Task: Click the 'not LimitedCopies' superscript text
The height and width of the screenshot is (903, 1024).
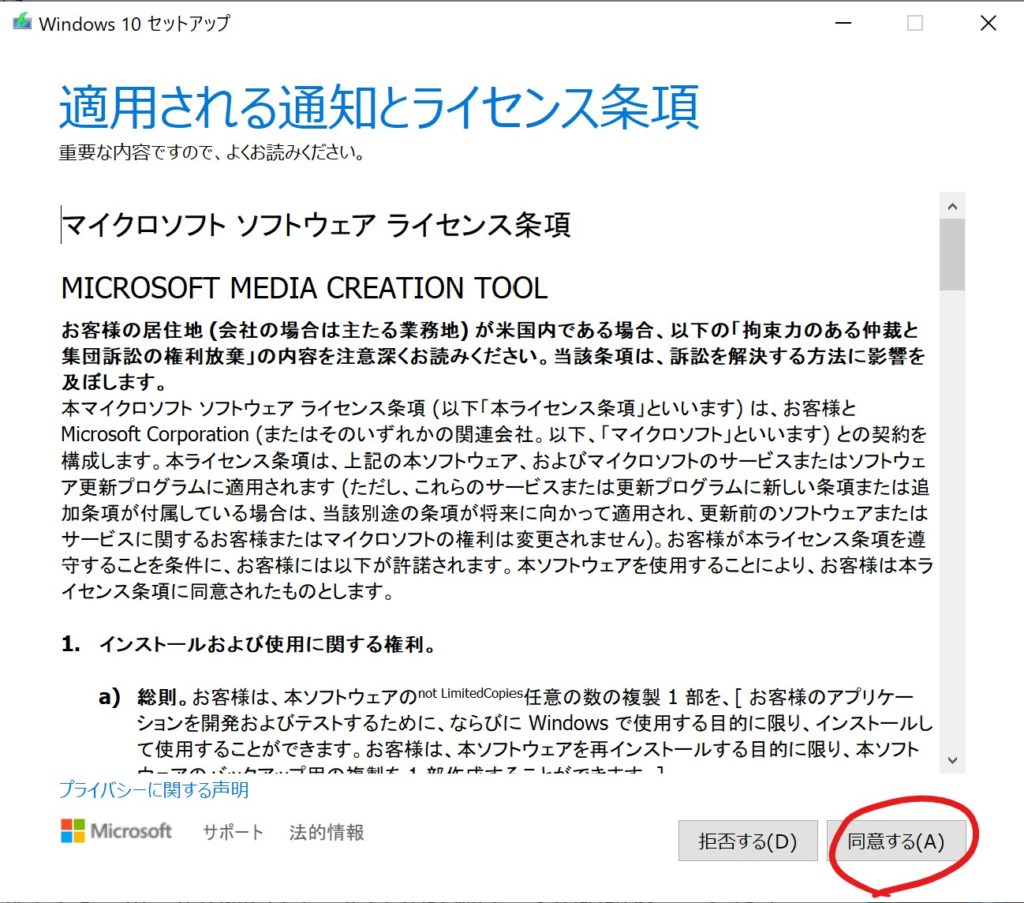Action: tap(471, 693)
